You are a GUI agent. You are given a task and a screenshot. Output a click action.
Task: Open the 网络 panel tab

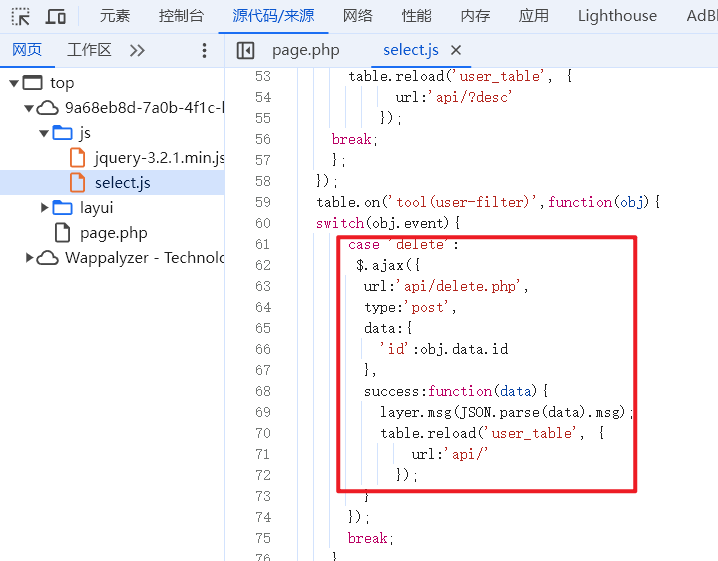(x=358, y=16)
